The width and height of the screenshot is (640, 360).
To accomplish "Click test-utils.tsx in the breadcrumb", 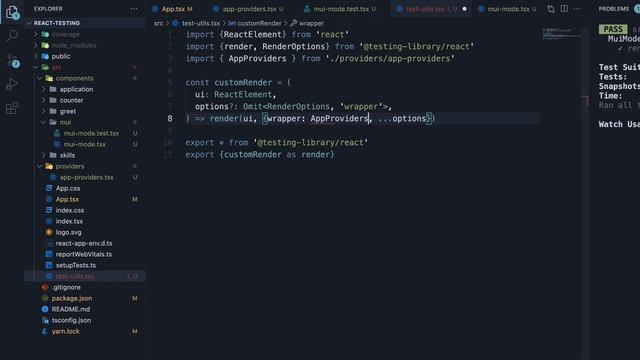I will click(x=200, y=24).
